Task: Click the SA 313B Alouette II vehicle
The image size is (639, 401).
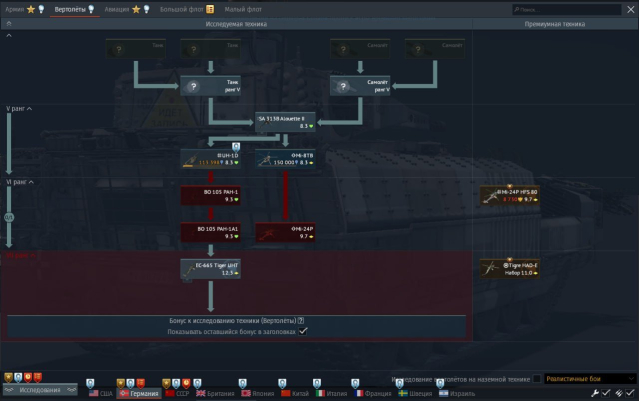Action: 286,122
